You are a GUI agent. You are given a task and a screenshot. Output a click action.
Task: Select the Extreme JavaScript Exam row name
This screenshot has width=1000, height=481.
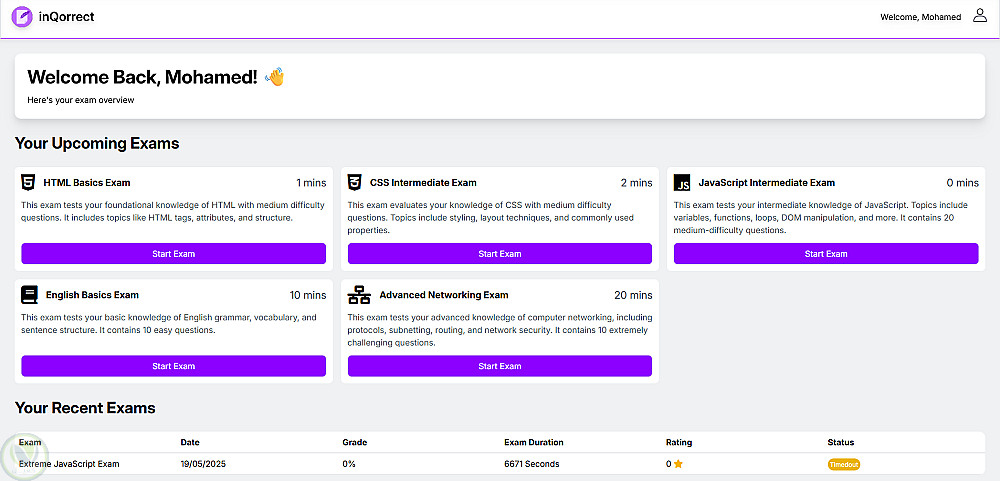(69, 464)
